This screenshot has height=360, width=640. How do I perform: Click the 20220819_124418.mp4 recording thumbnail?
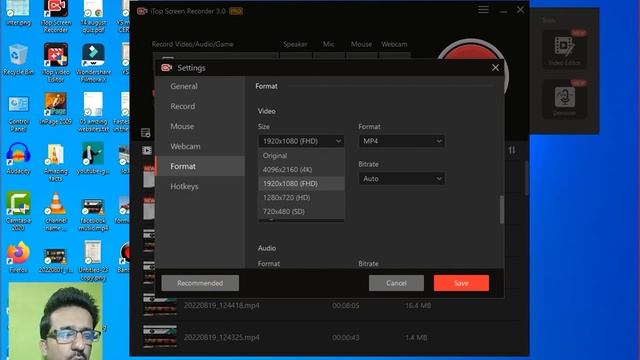pos(160,305)
